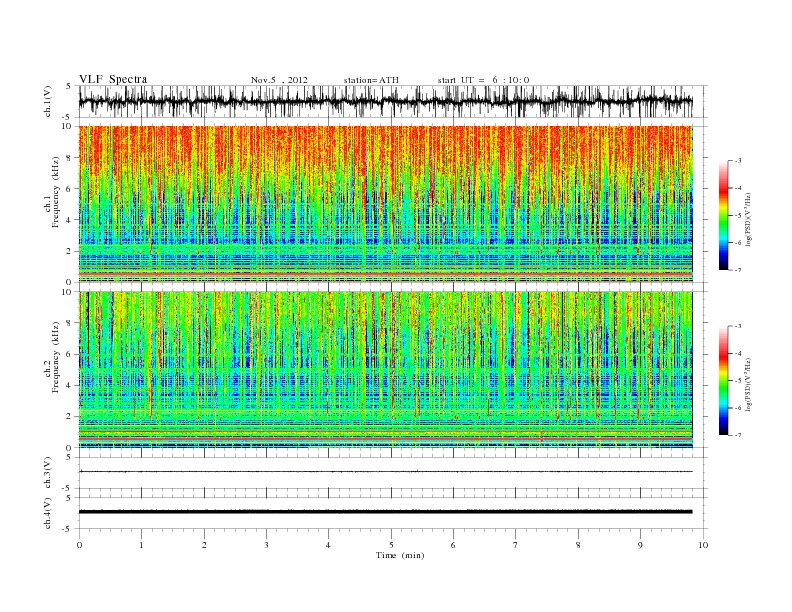Click the ch.1 waveform trace panel
Screen dimensions: 792x612
point(393,101)
